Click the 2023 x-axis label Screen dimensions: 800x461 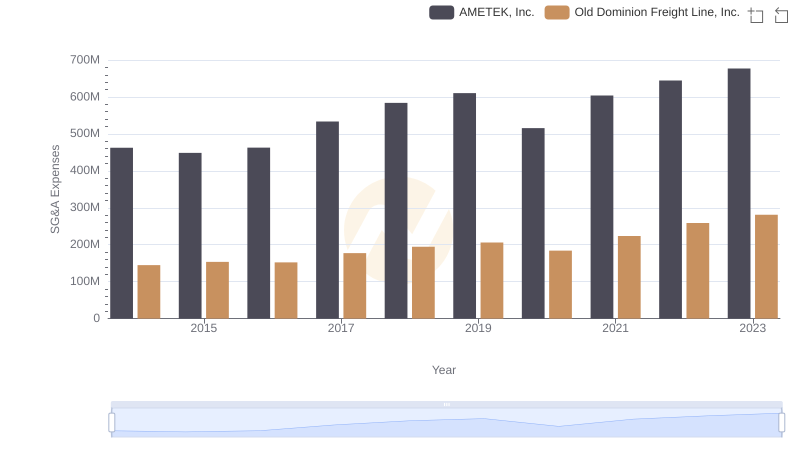click(x=753, y=328)
